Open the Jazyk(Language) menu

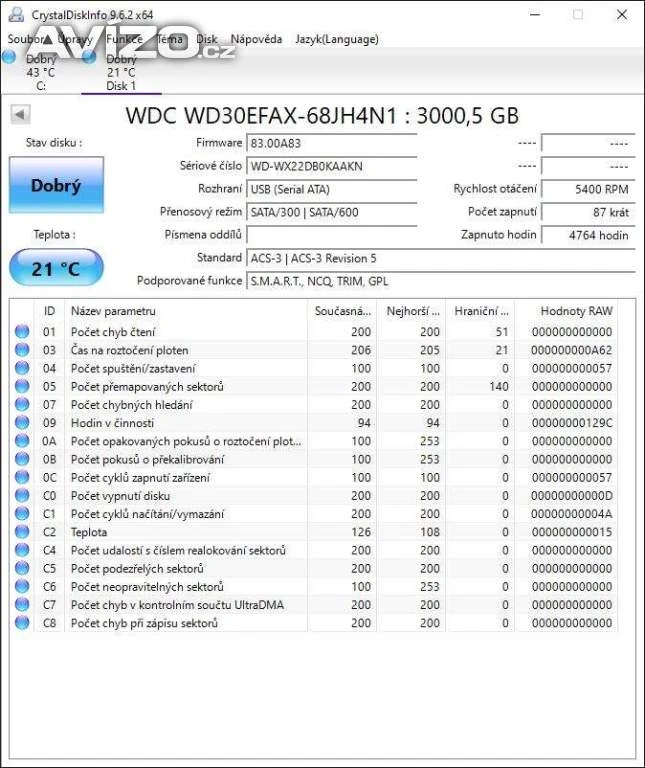[337, 39]
